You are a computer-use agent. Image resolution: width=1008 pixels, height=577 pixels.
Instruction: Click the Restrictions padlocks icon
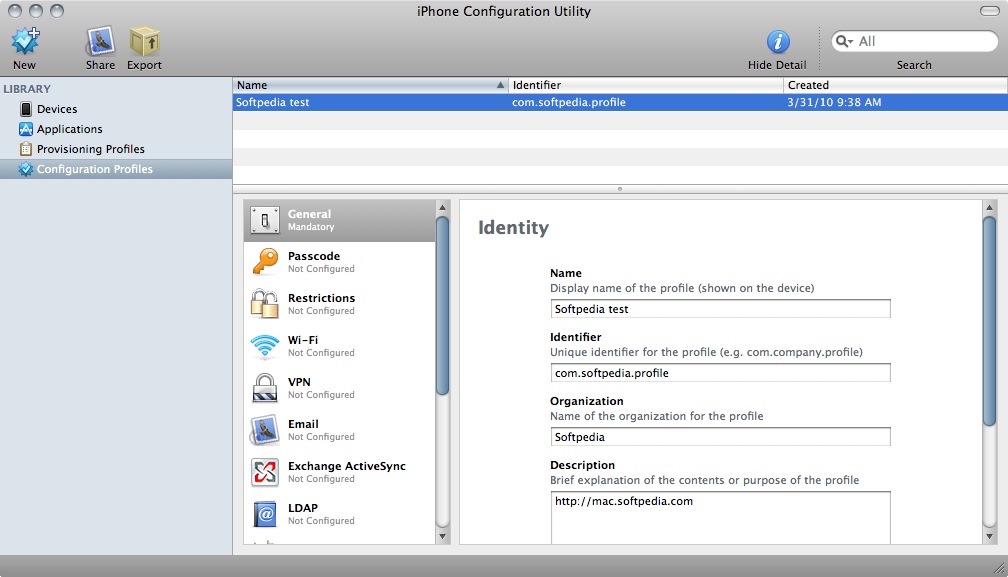click(x=265, y=303)
